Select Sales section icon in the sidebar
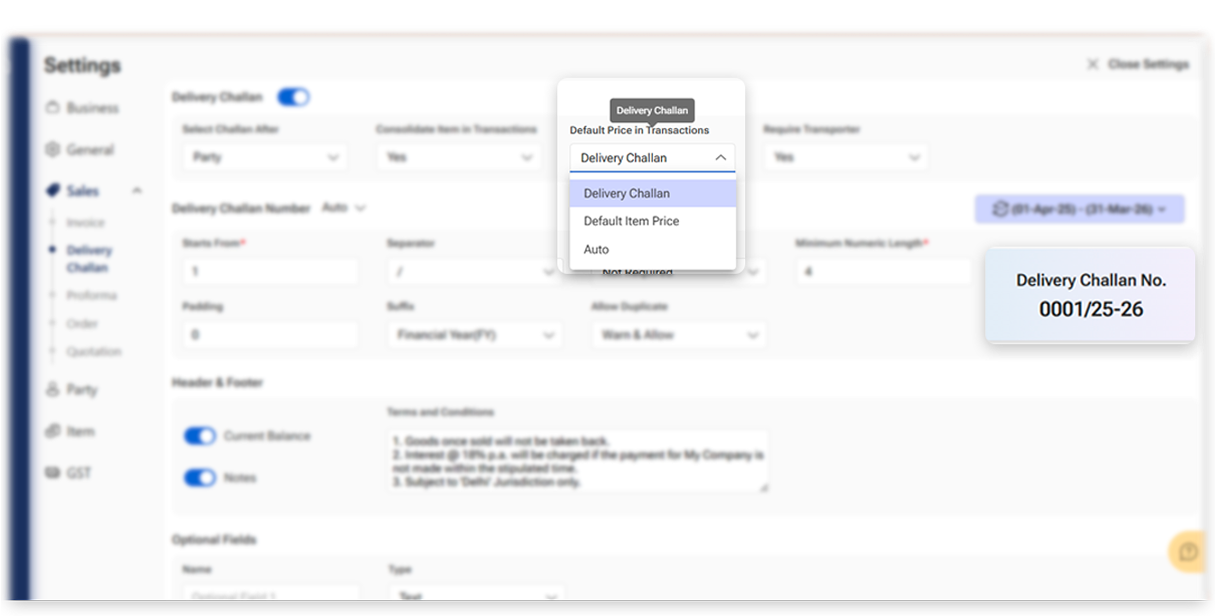This screenshot has width=1215, height=616. click(53, 191)
